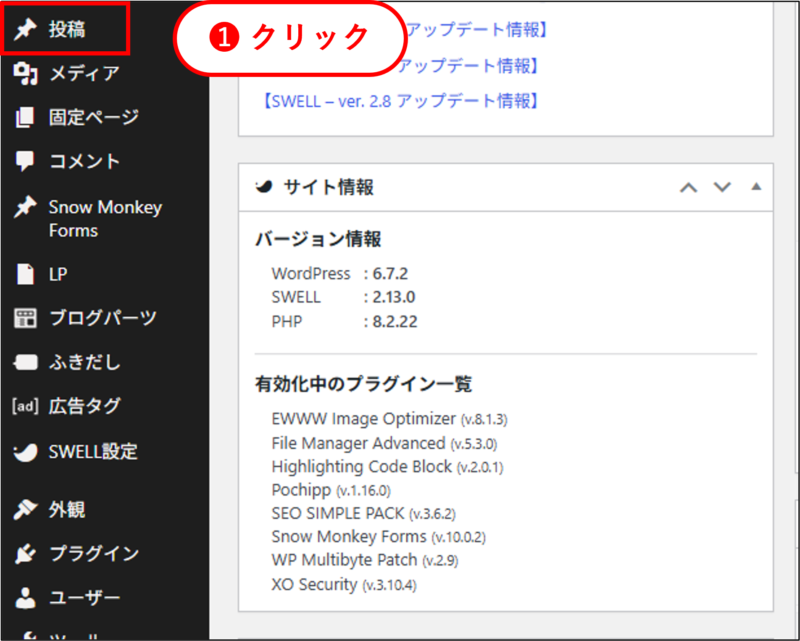The height and width of the screenshot is (641, 800).
Task: Click the コメント speech bubble icon
Action: click(25, 161)
